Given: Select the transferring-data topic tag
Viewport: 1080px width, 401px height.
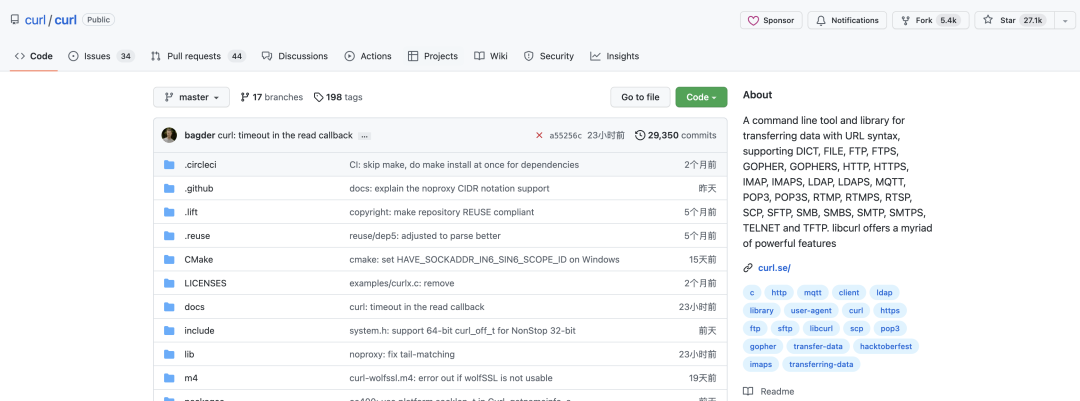Looking at the screenshot, I should click(821, 364).
